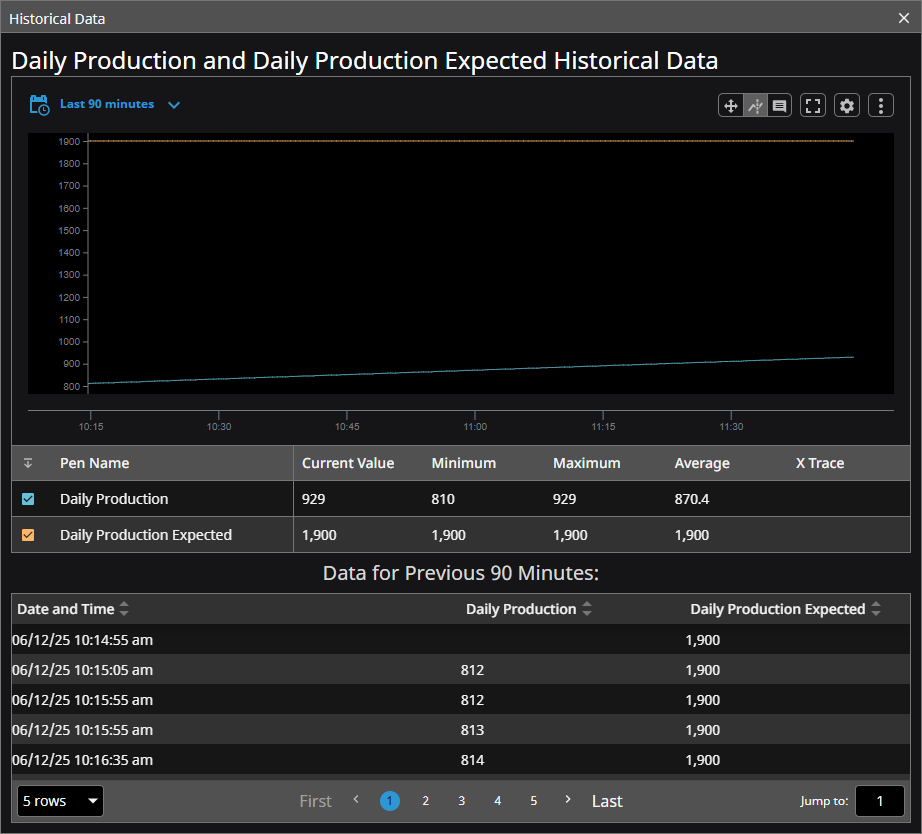Toggle full screen chart view
The width and height of the screenshot is (922, 834).
pos(813,105)
